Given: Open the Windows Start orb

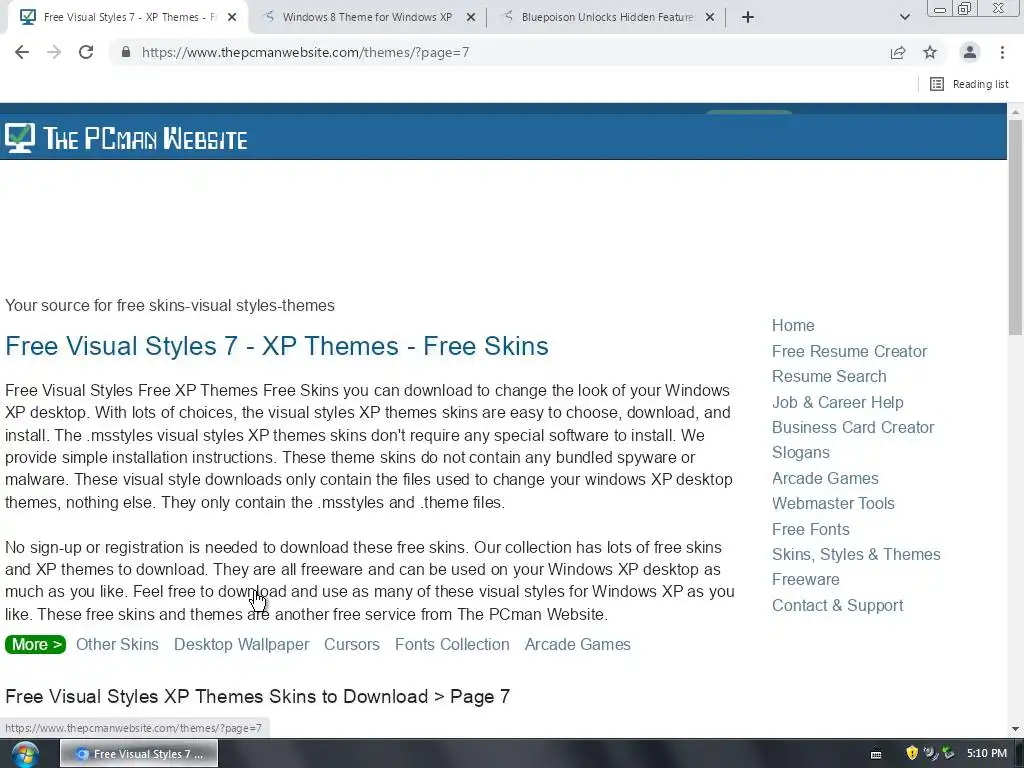Looking at the screenshot, I should (24, 754).
